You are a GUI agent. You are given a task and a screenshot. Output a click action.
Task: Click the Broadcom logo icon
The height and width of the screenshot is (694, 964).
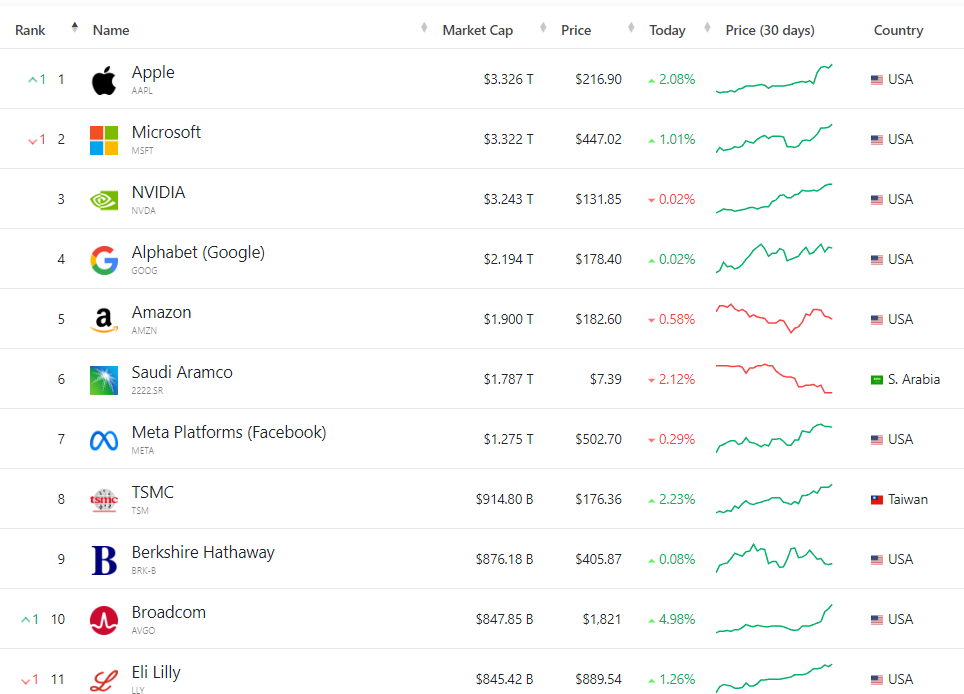[x=104, y=620]
